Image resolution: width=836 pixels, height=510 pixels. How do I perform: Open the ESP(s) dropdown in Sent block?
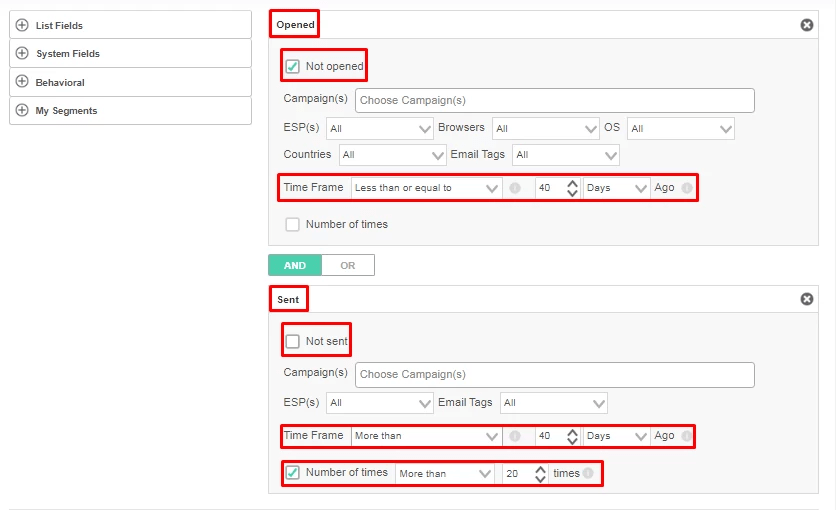pos(379,403)
